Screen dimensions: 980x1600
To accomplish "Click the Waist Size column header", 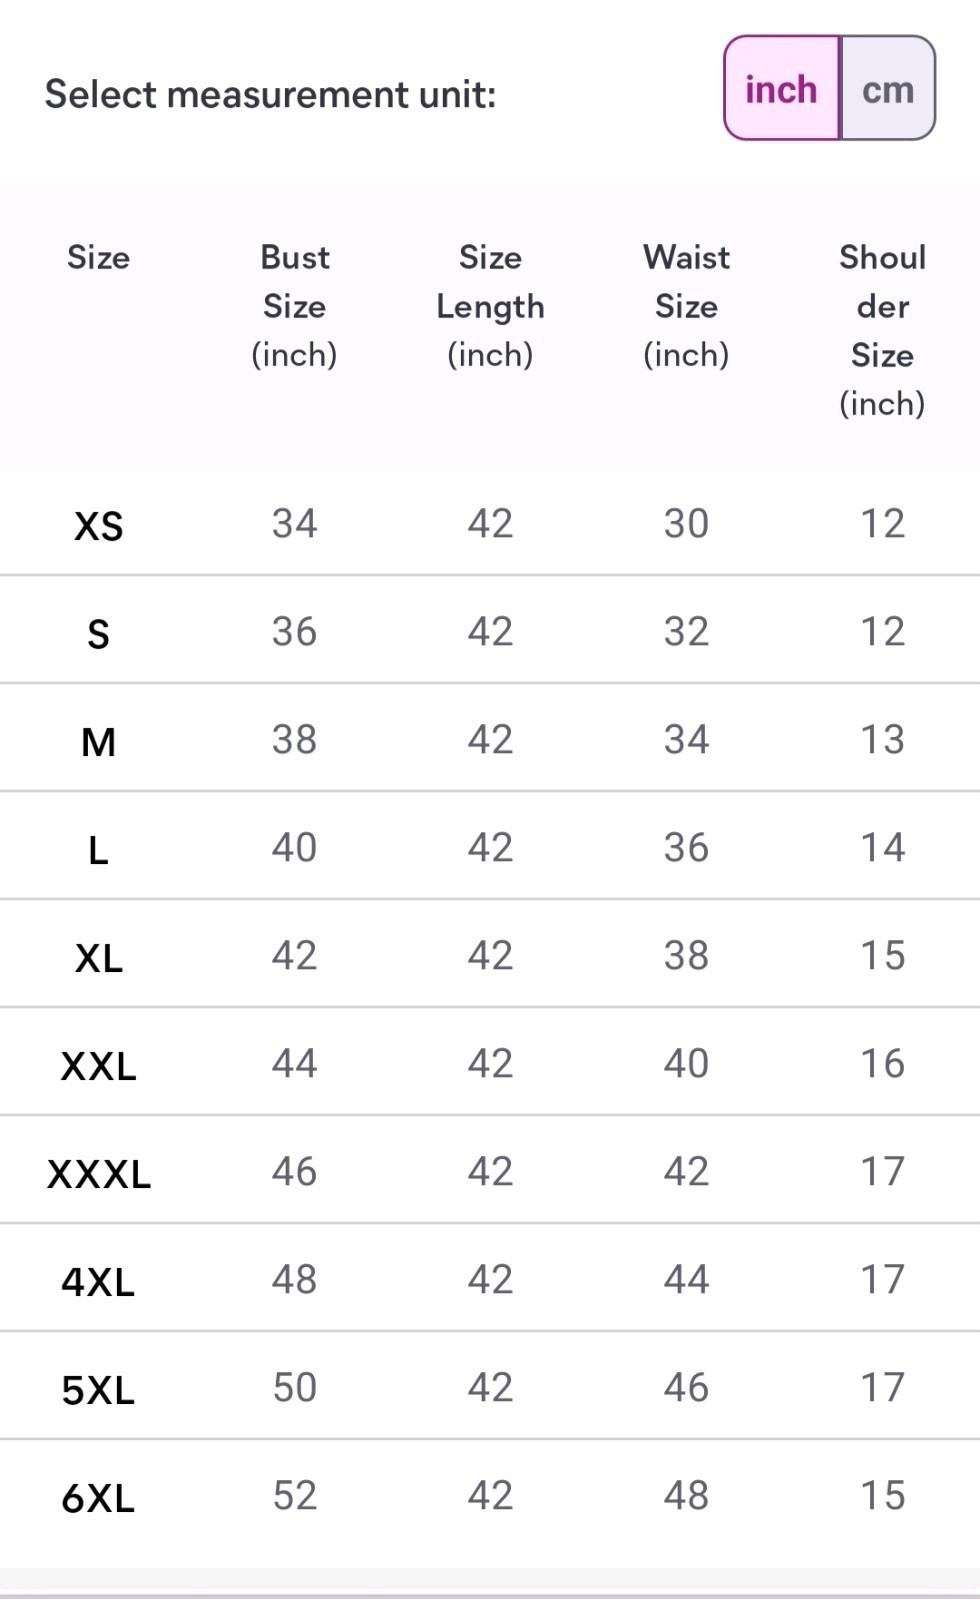I will [x=686, y=305].
